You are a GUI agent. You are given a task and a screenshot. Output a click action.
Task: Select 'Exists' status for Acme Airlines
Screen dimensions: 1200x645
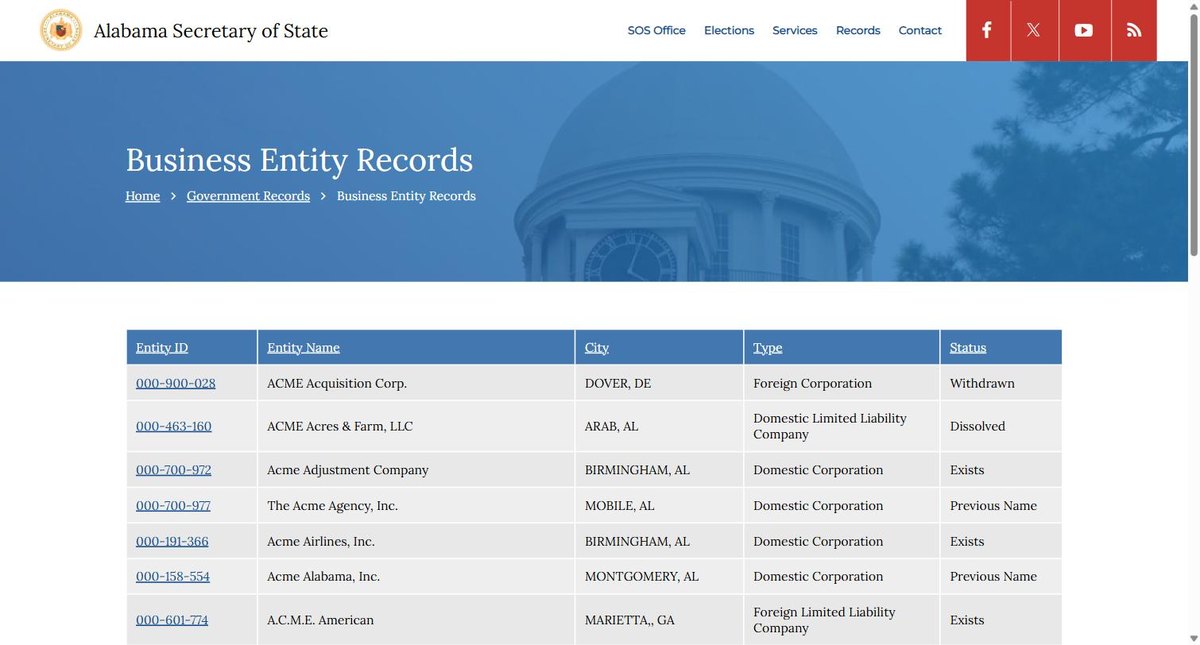click(1001, 541)
